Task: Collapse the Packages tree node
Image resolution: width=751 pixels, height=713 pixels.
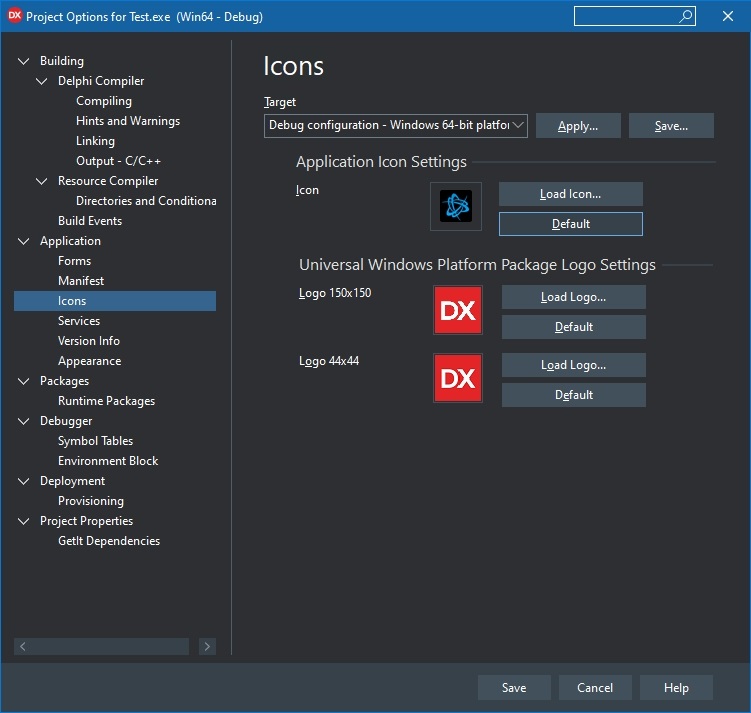Action: coord(23,381)
